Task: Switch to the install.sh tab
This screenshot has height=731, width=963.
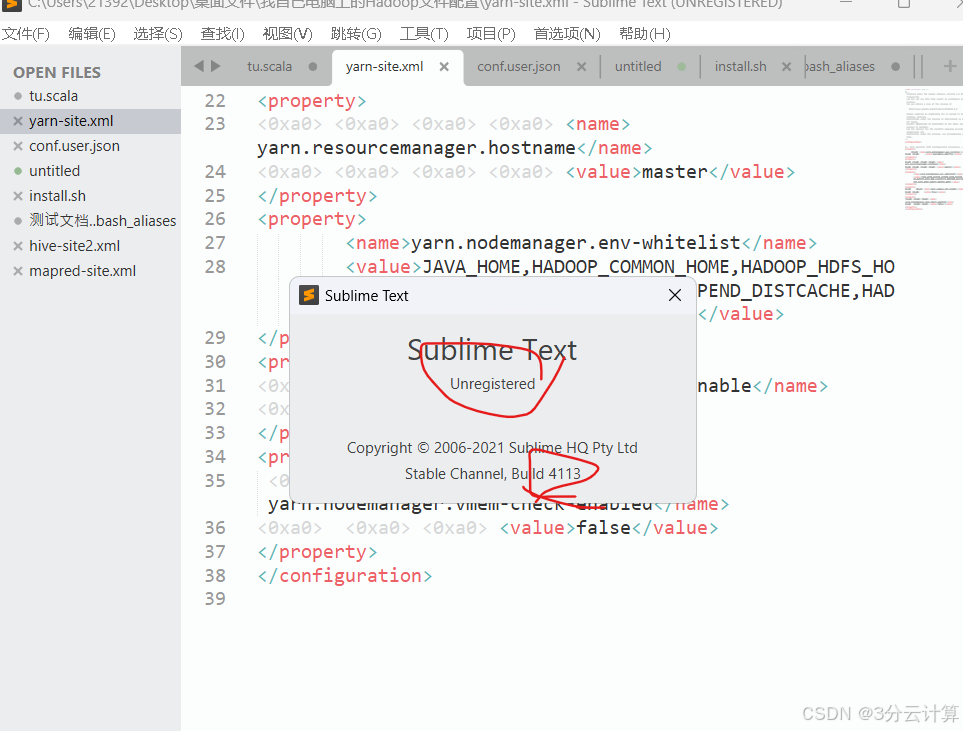Action: (741, 66)
